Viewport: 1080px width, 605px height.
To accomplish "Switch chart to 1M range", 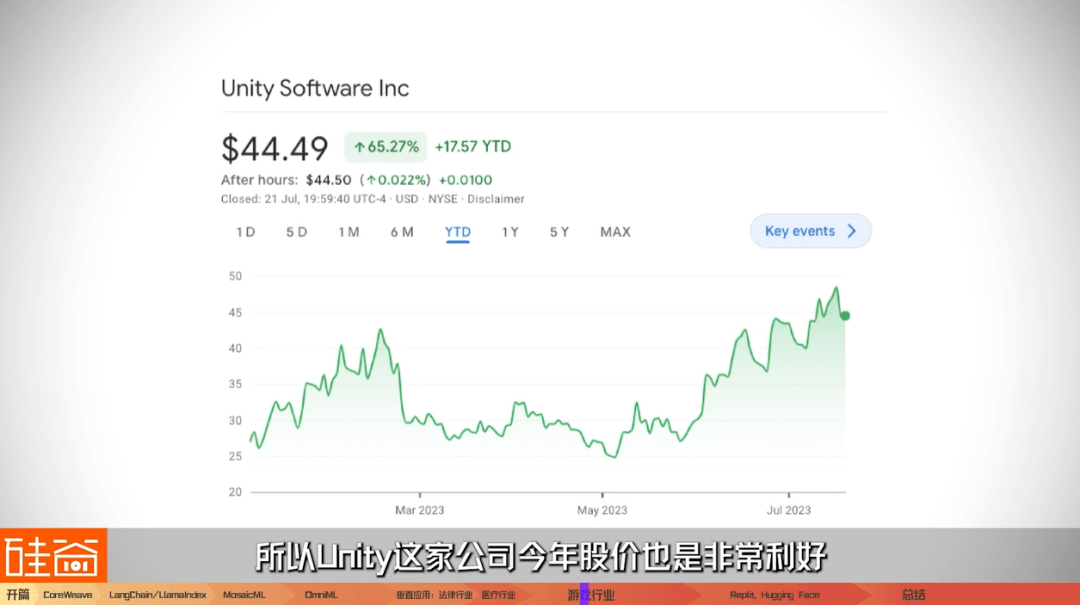I will [348, 232].
